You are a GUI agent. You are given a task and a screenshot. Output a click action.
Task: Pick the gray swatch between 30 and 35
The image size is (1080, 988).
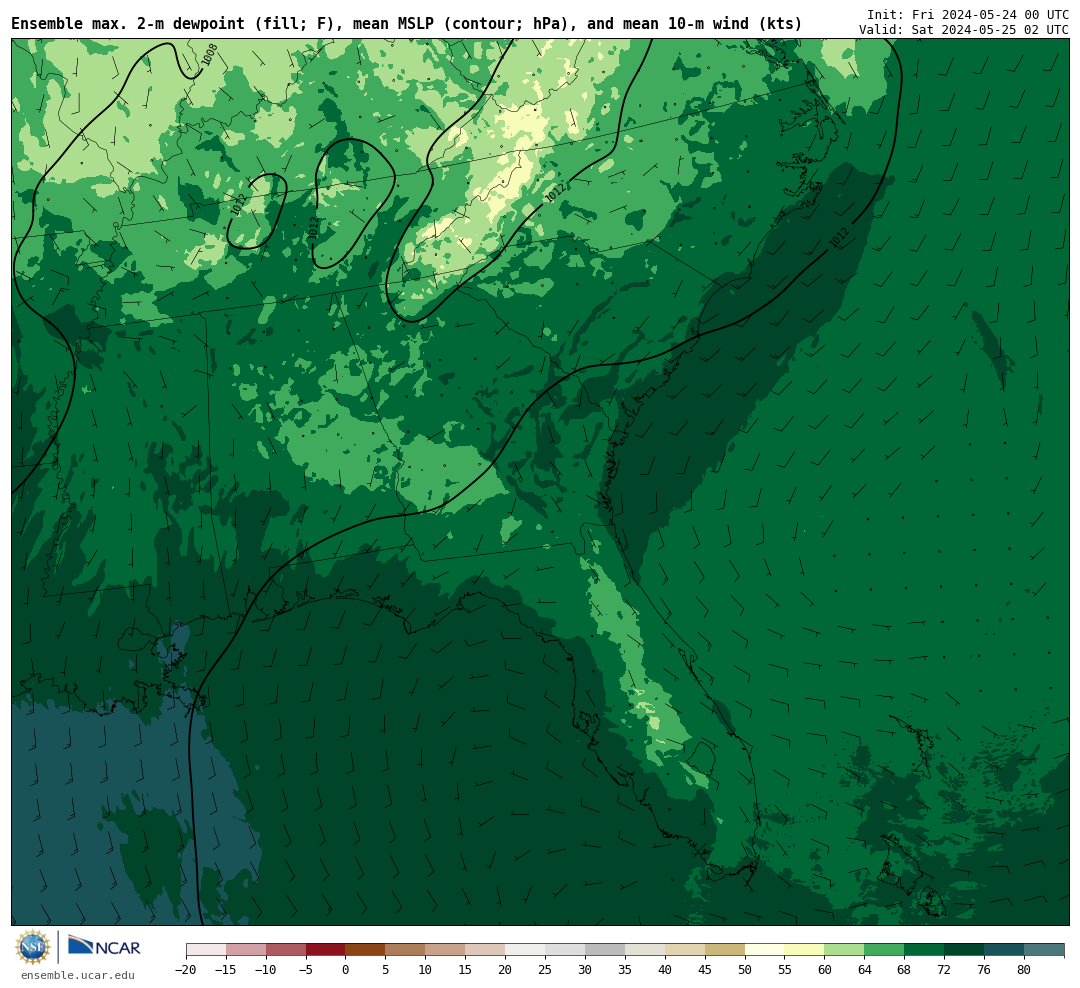pyautogui.click(x=605, y=950)
